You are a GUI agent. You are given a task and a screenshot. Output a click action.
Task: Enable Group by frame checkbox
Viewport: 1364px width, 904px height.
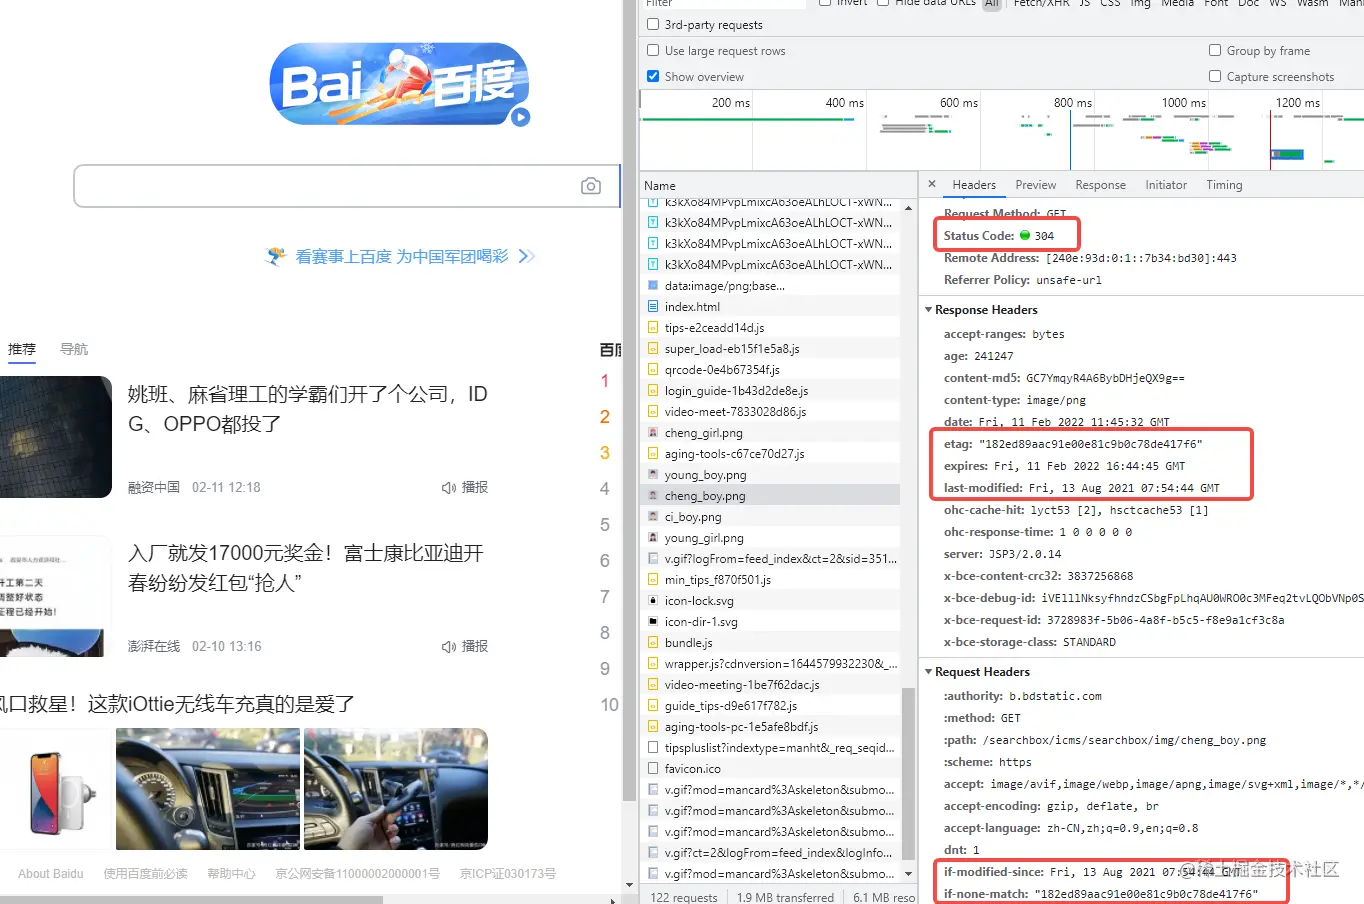pyautogui.click(x=1215, y=50)
